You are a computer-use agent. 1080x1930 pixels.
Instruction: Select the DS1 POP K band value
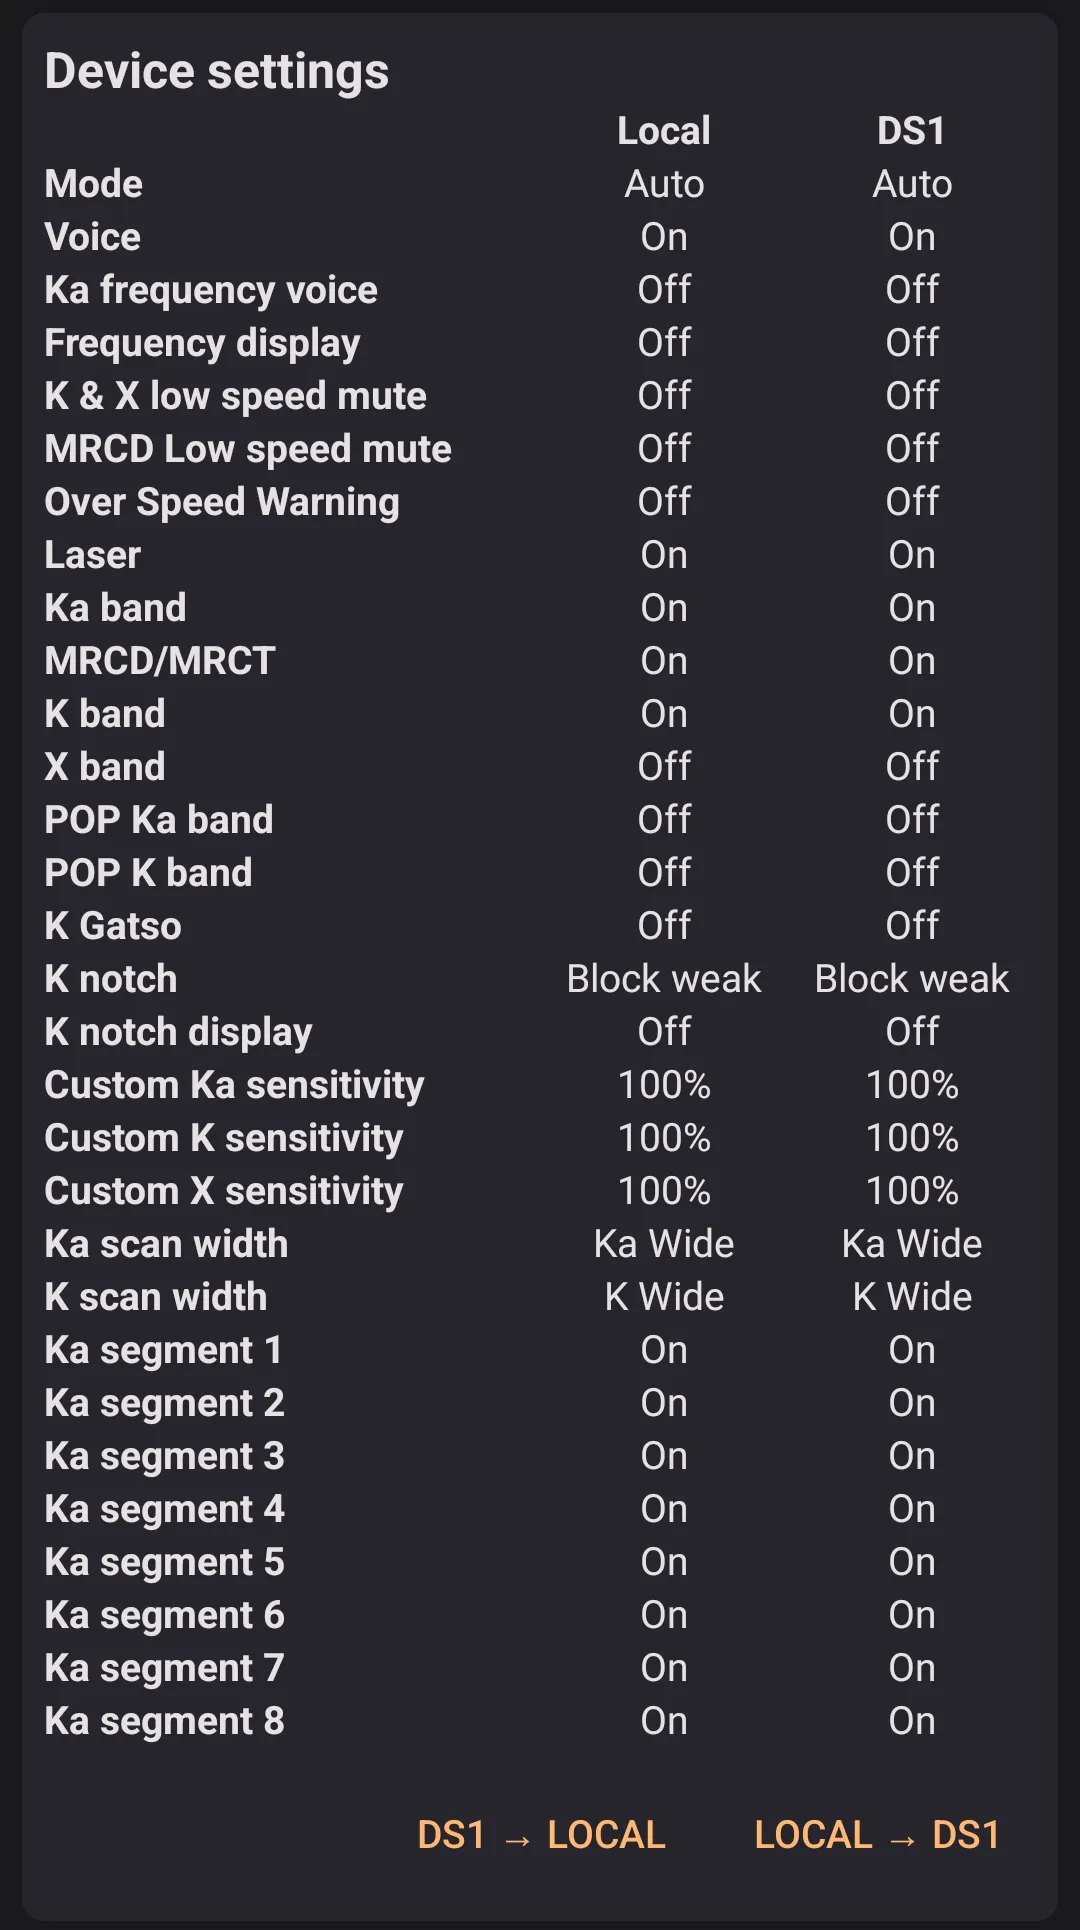click(x=912, y=873)
